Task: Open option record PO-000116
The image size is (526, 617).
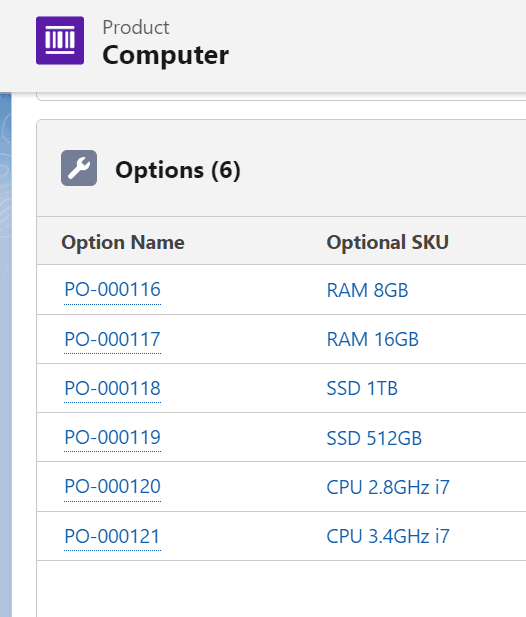Action: (x=112, y=290)
